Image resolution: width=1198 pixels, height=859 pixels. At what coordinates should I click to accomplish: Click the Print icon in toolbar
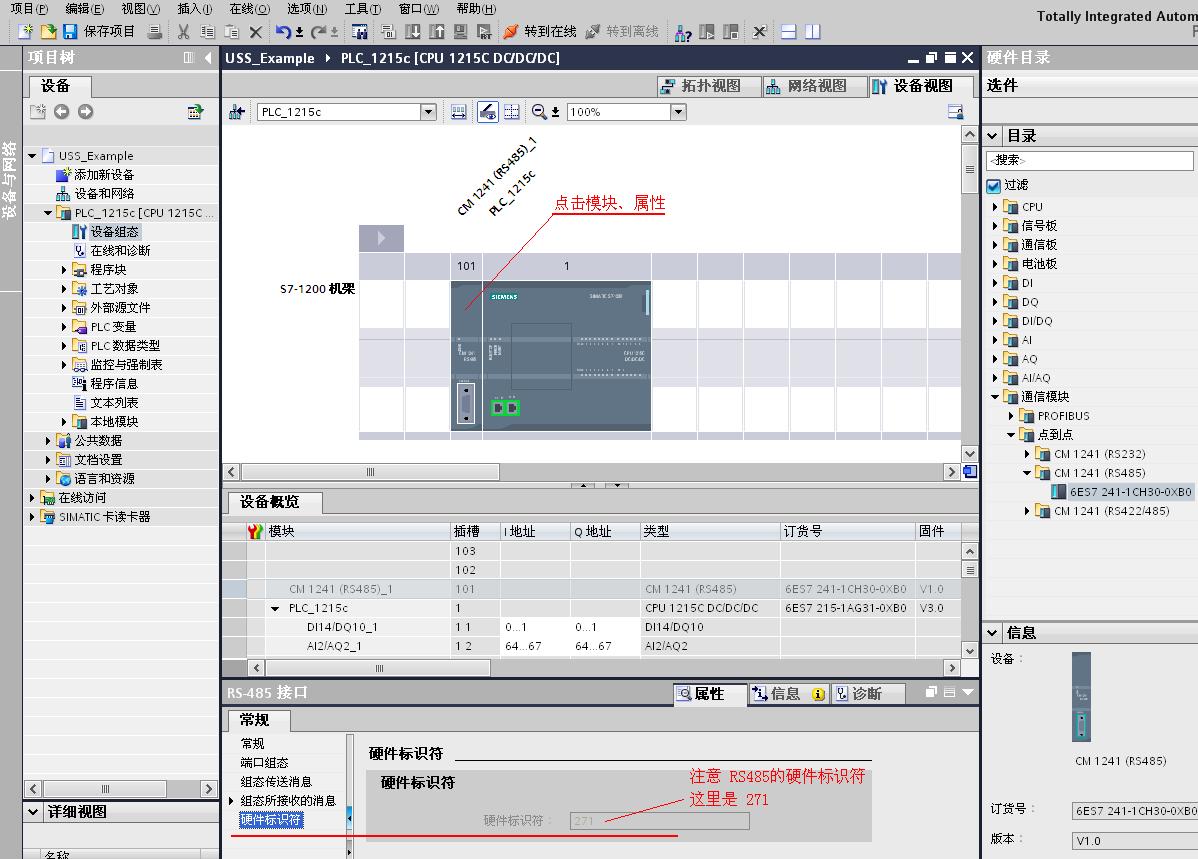click(155, 31)
